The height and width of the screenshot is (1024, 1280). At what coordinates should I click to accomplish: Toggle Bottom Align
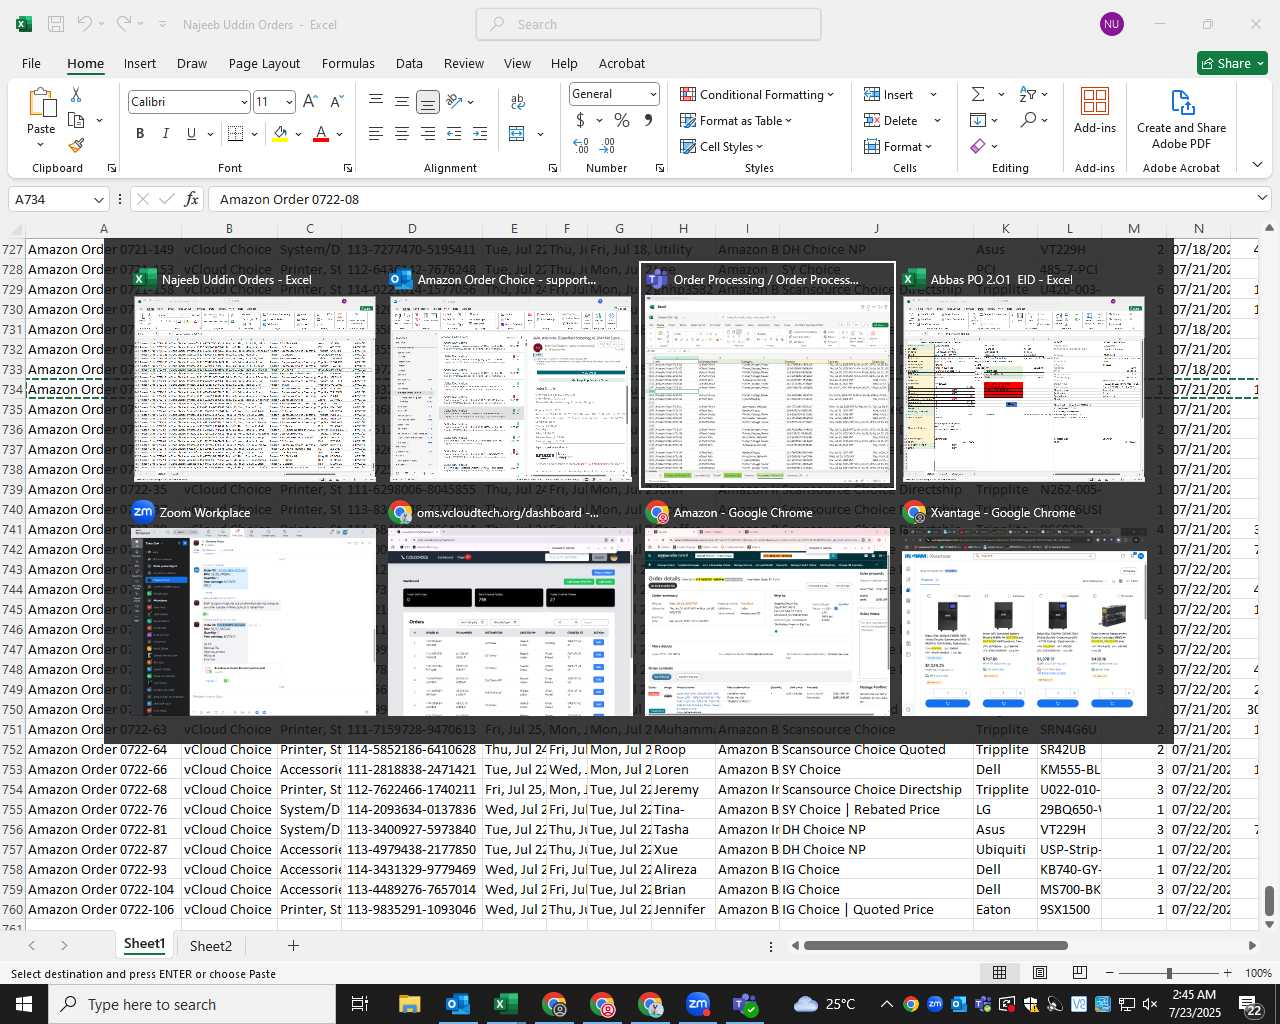[x=428, y=101]
